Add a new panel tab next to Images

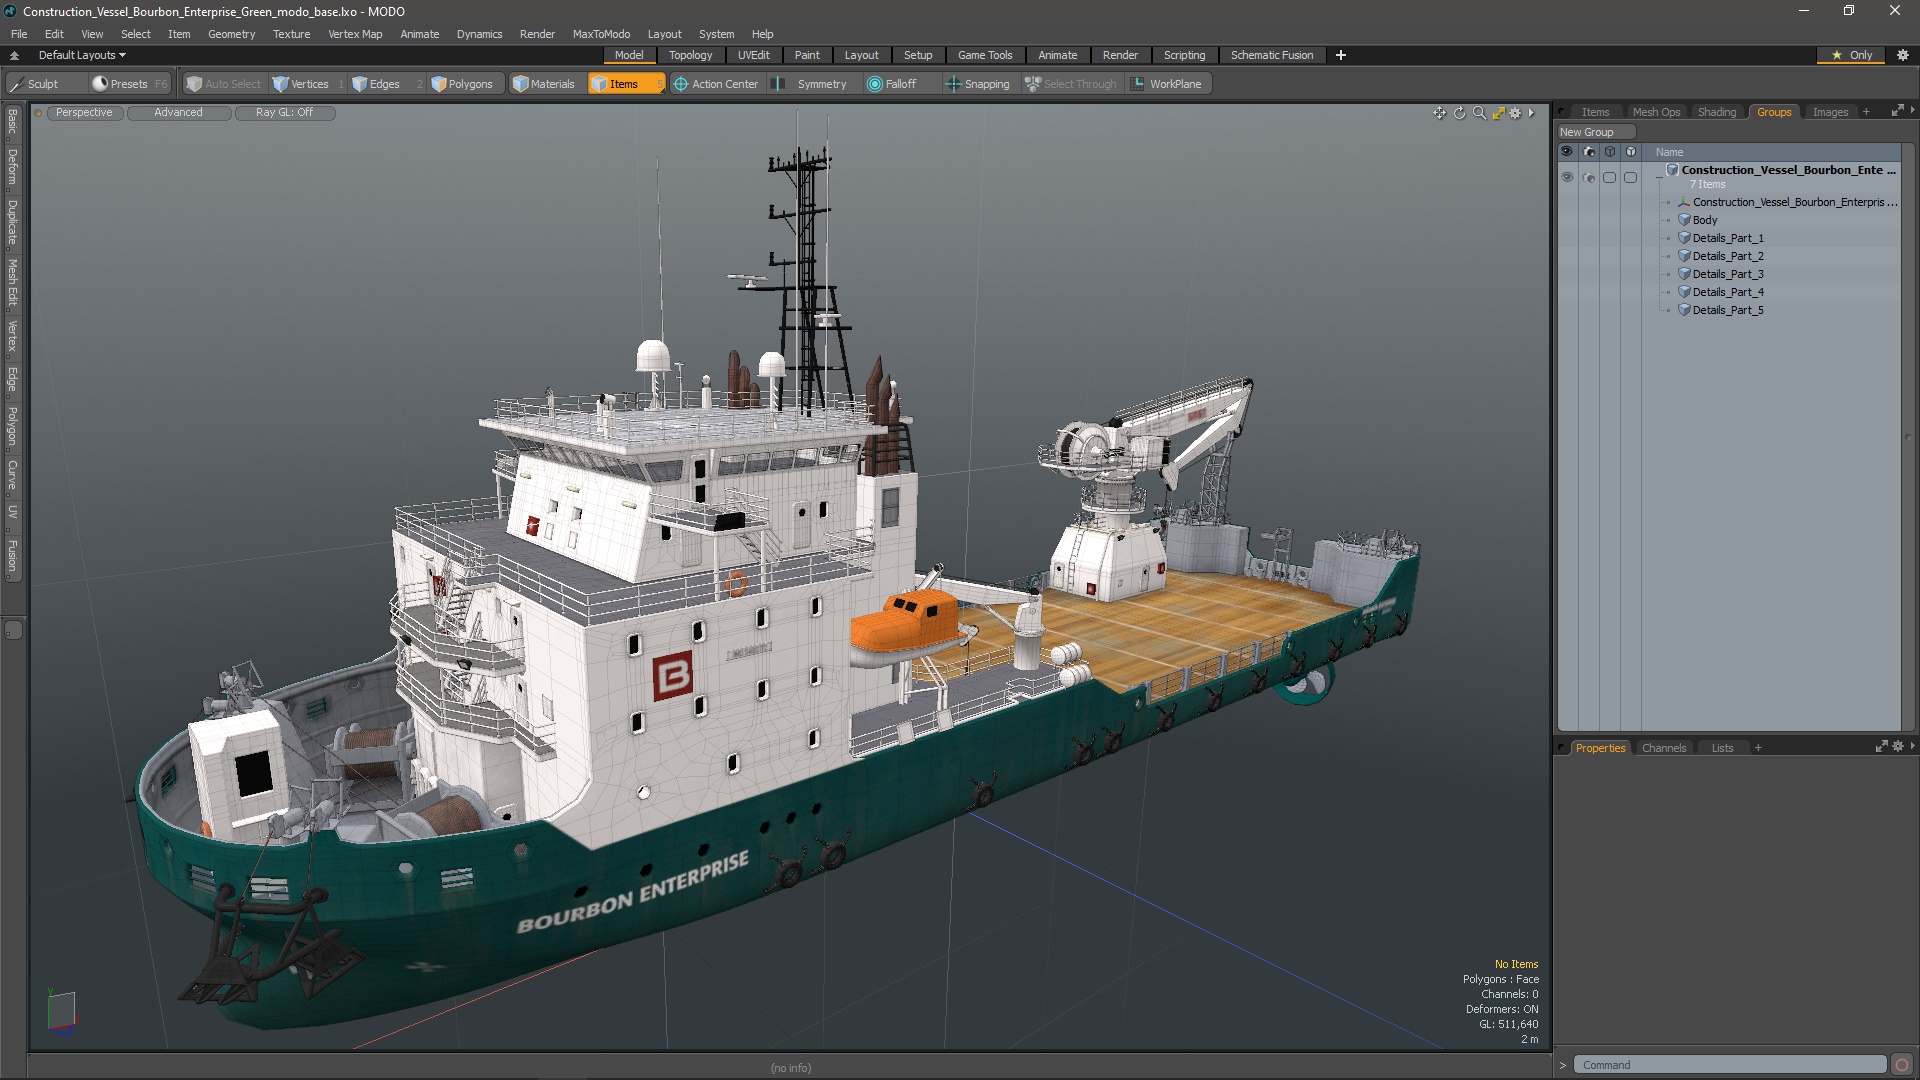tap(1866, 112)
